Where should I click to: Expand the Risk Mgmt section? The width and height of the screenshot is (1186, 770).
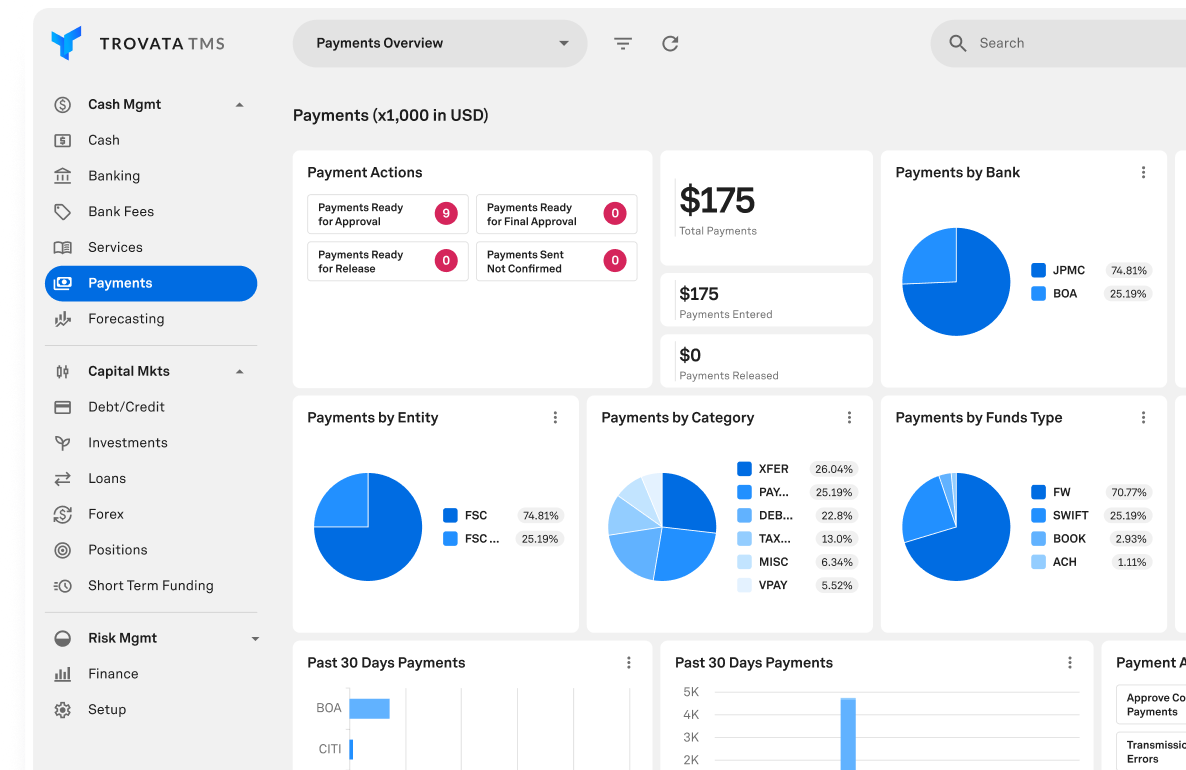point(255,639)
